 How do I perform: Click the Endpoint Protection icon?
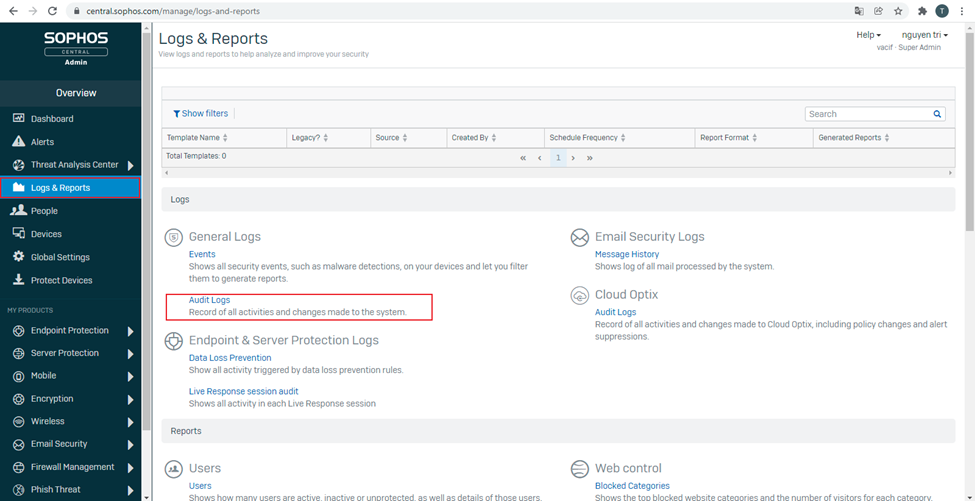(x=19, y=330)
